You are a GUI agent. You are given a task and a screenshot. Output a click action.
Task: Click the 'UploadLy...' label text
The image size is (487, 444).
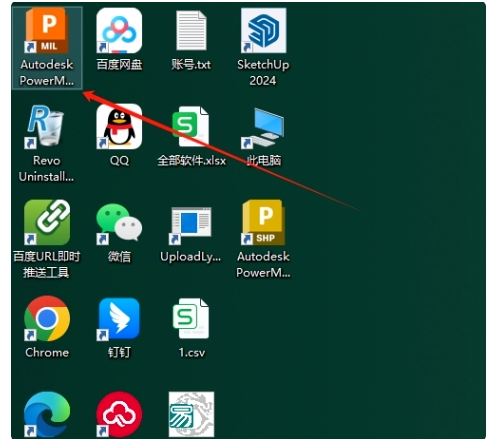191,257
